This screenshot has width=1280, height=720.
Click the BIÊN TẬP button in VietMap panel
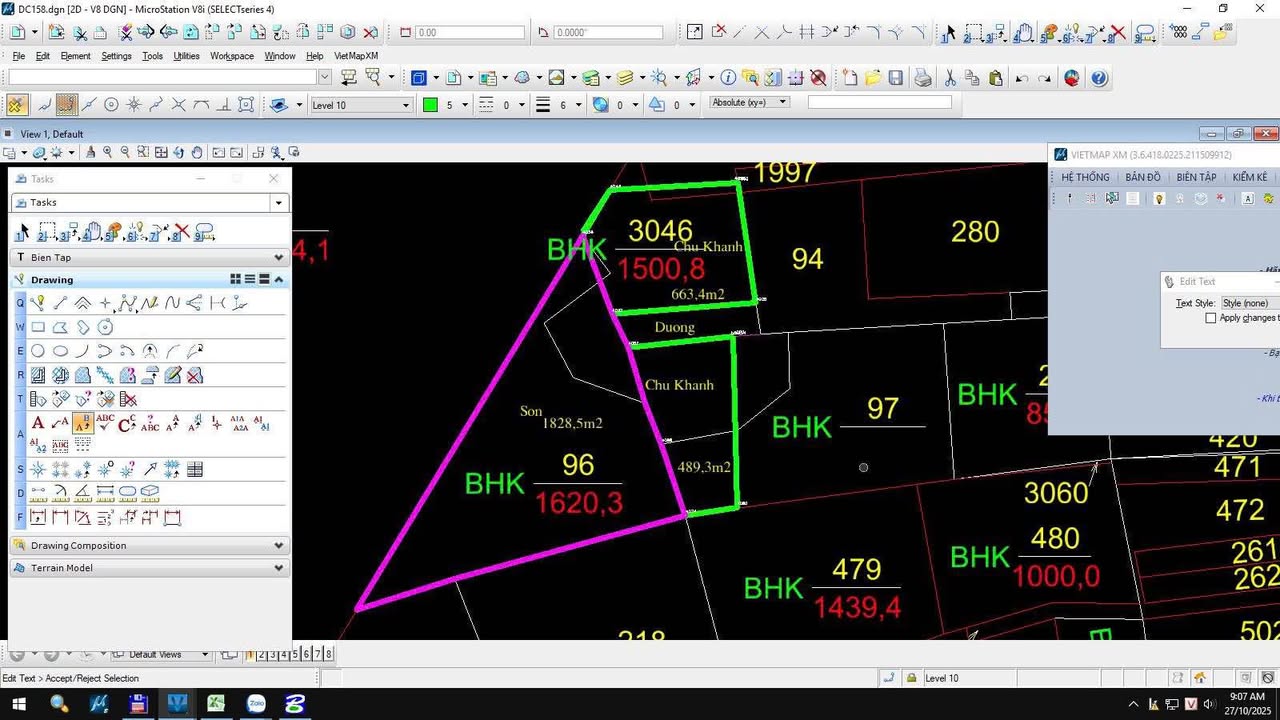click(1196, 177)
